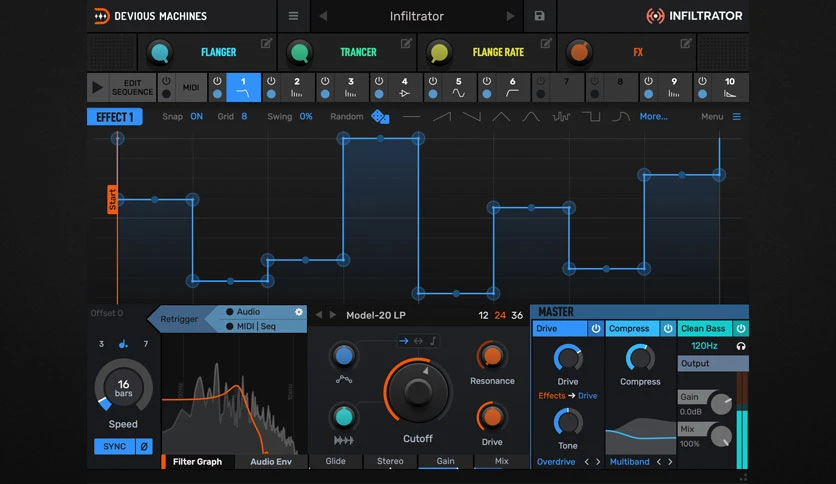Go to the previous preset with the left arrow

pos(323,16)
